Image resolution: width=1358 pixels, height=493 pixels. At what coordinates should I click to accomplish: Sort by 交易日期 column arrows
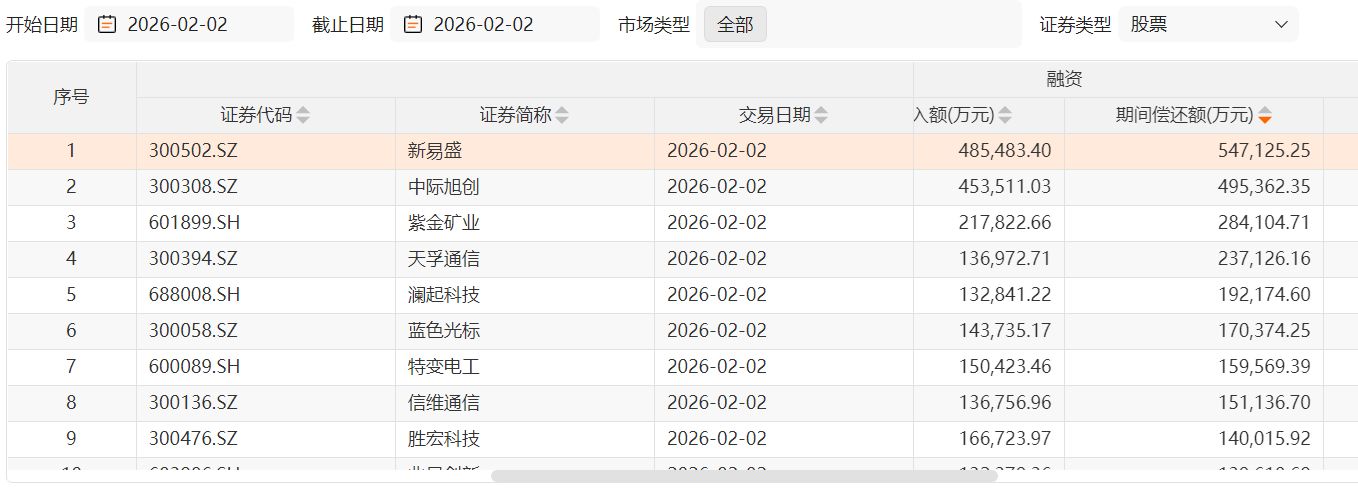pyautogui.click(x=821, y=116)
